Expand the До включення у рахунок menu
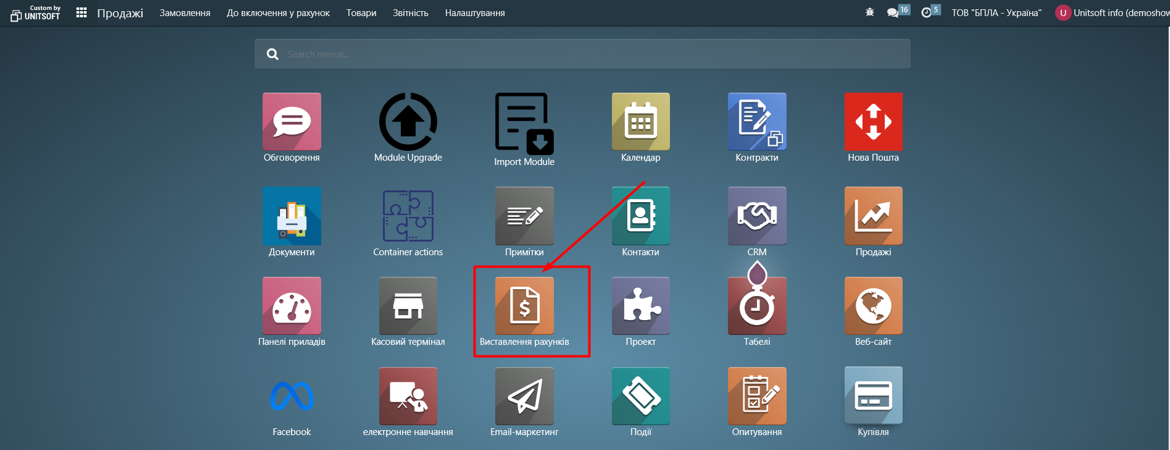 pos(278,13)
